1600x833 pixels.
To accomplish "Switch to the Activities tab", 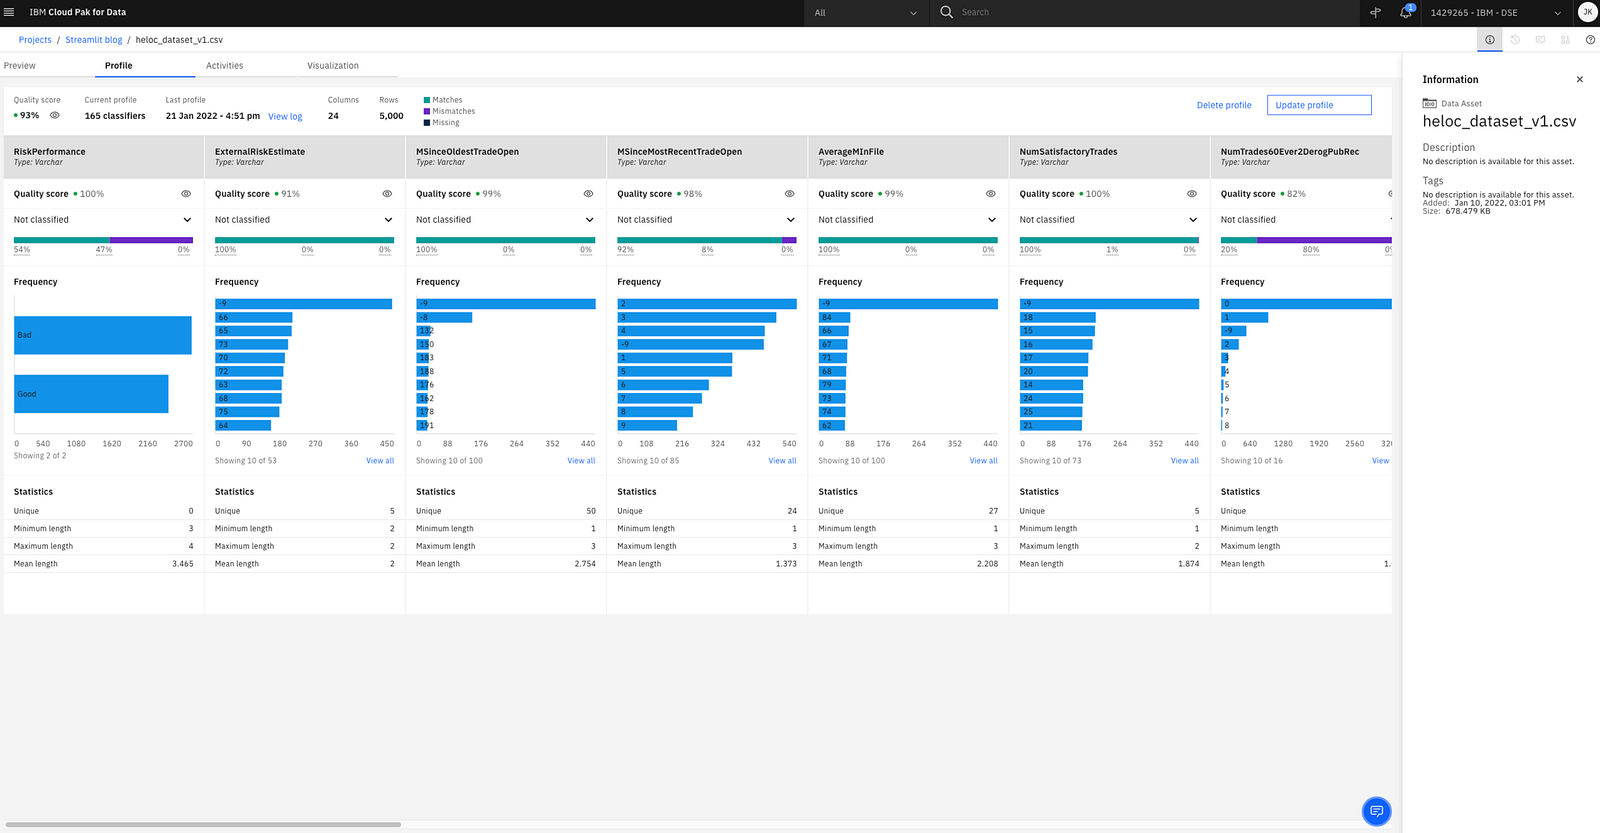I will click(x=224, y=66).
